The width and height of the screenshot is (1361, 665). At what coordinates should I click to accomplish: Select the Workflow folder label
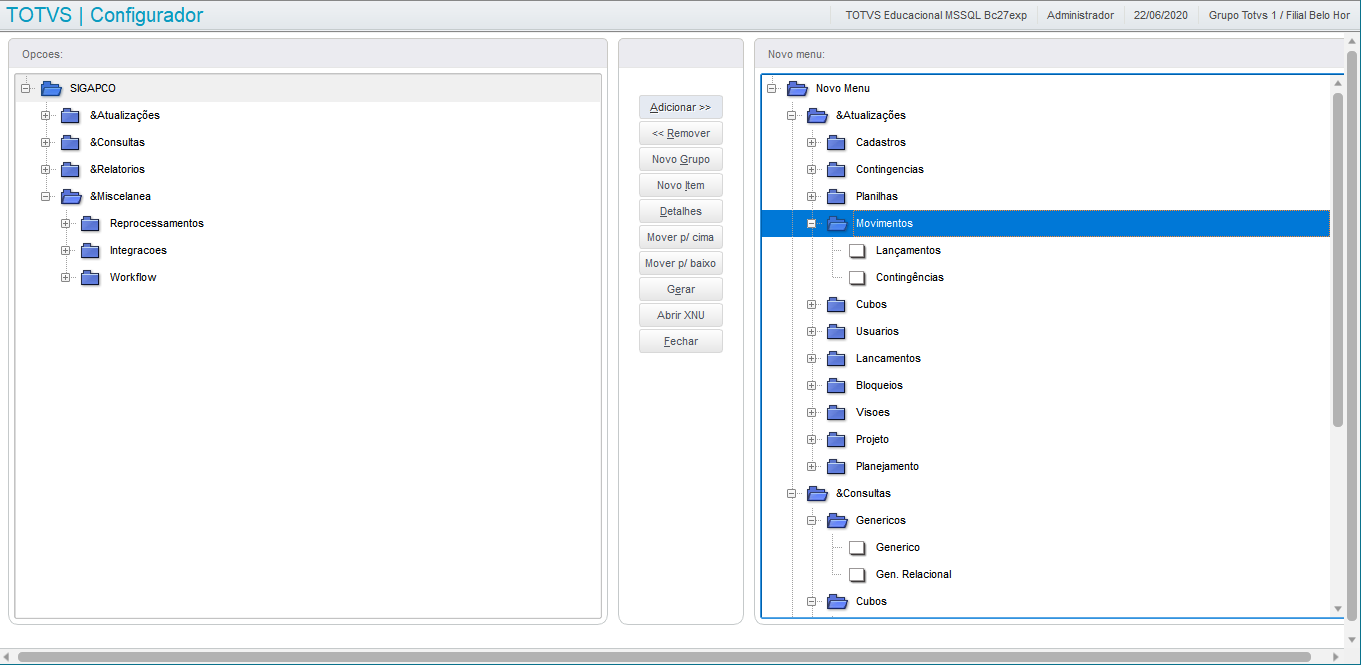pyautogui.click(x=133, y=277)
